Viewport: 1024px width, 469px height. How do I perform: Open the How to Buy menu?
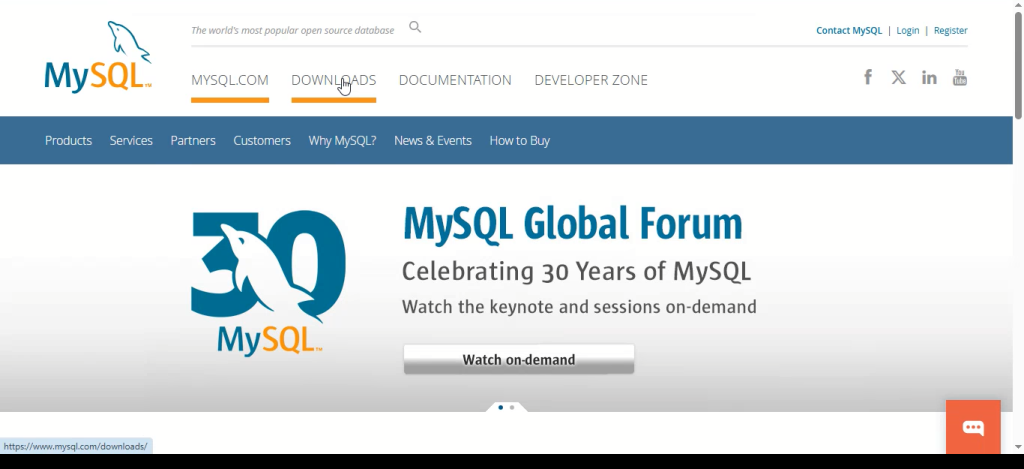pos(520,140)
